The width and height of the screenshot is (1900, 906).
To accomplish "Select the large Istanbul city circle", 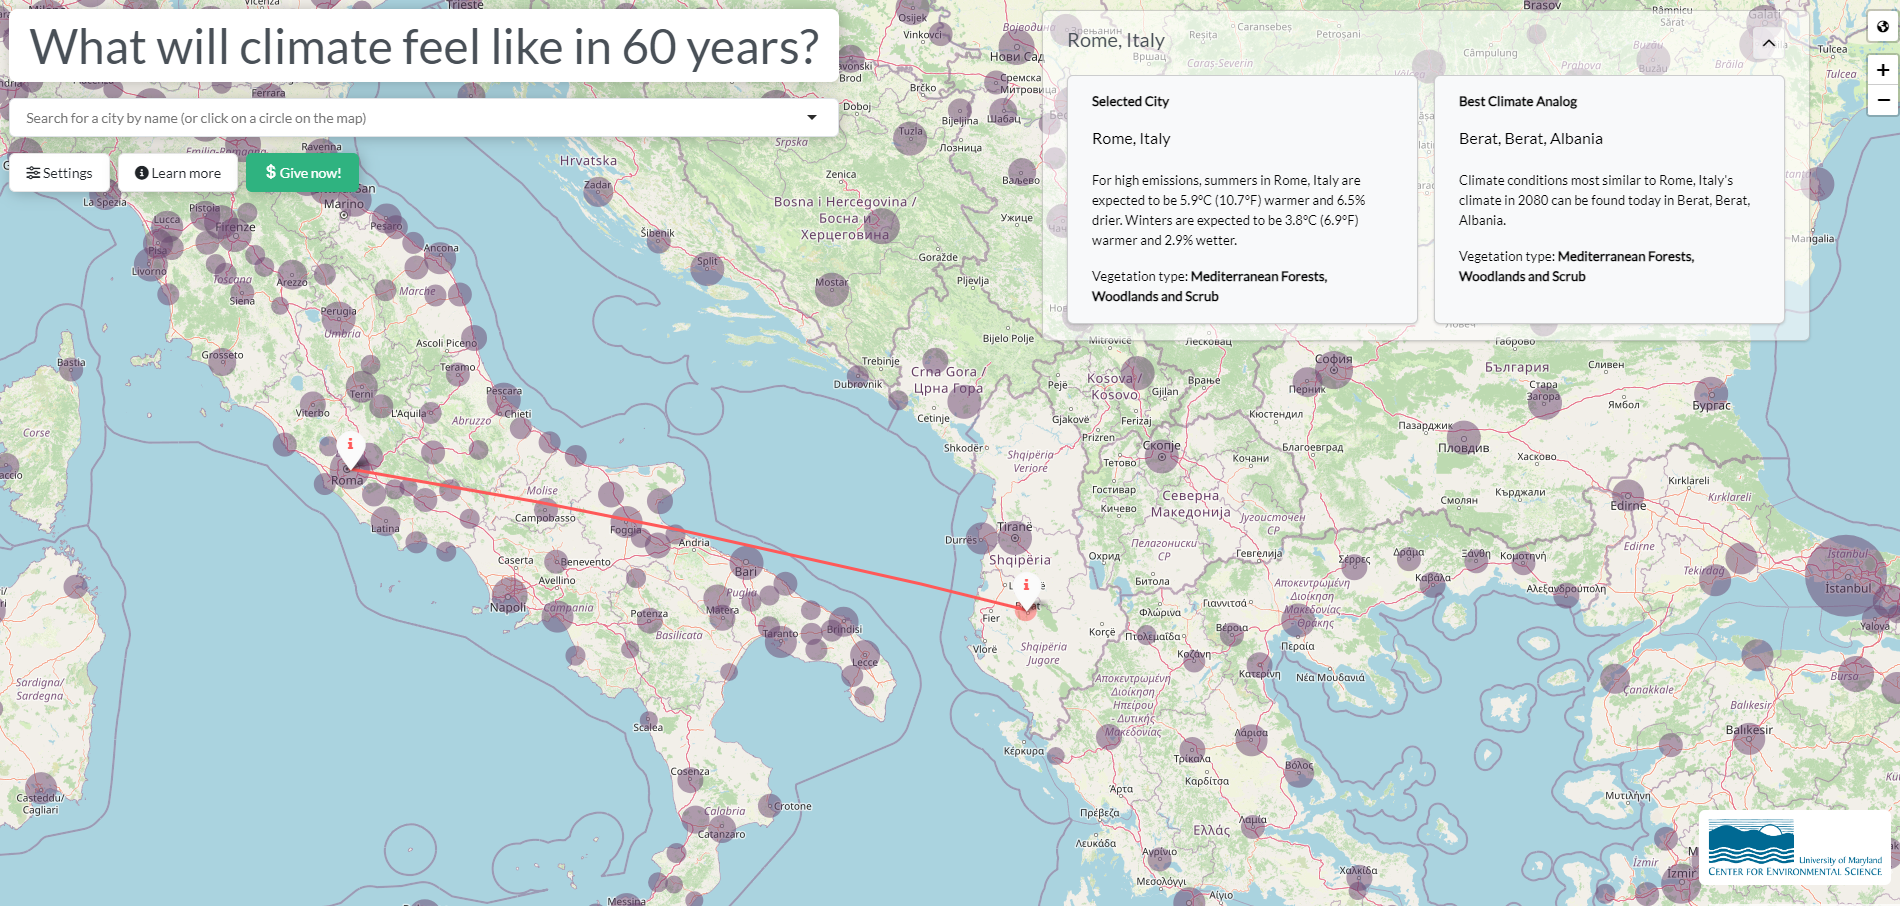I will point(1846,575).
